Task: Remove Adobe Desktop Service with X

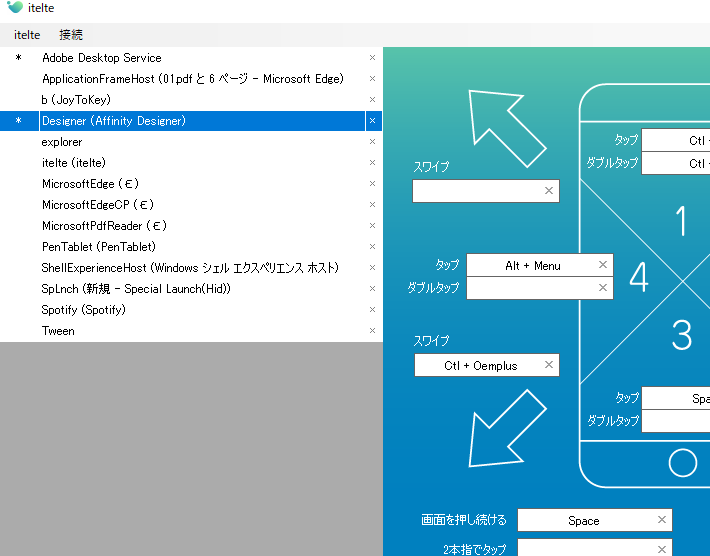Action: [x=372, y=58]
